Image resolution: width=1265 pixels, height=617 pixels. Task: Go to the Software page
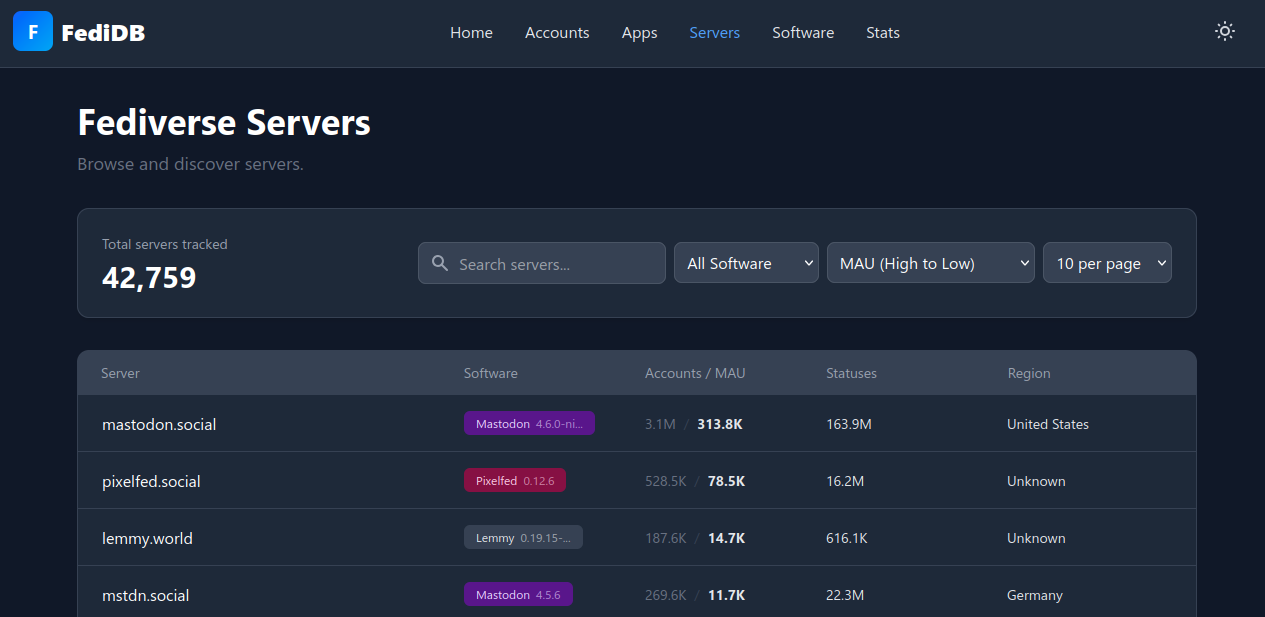pyautogui.click(x=803, y=32)
